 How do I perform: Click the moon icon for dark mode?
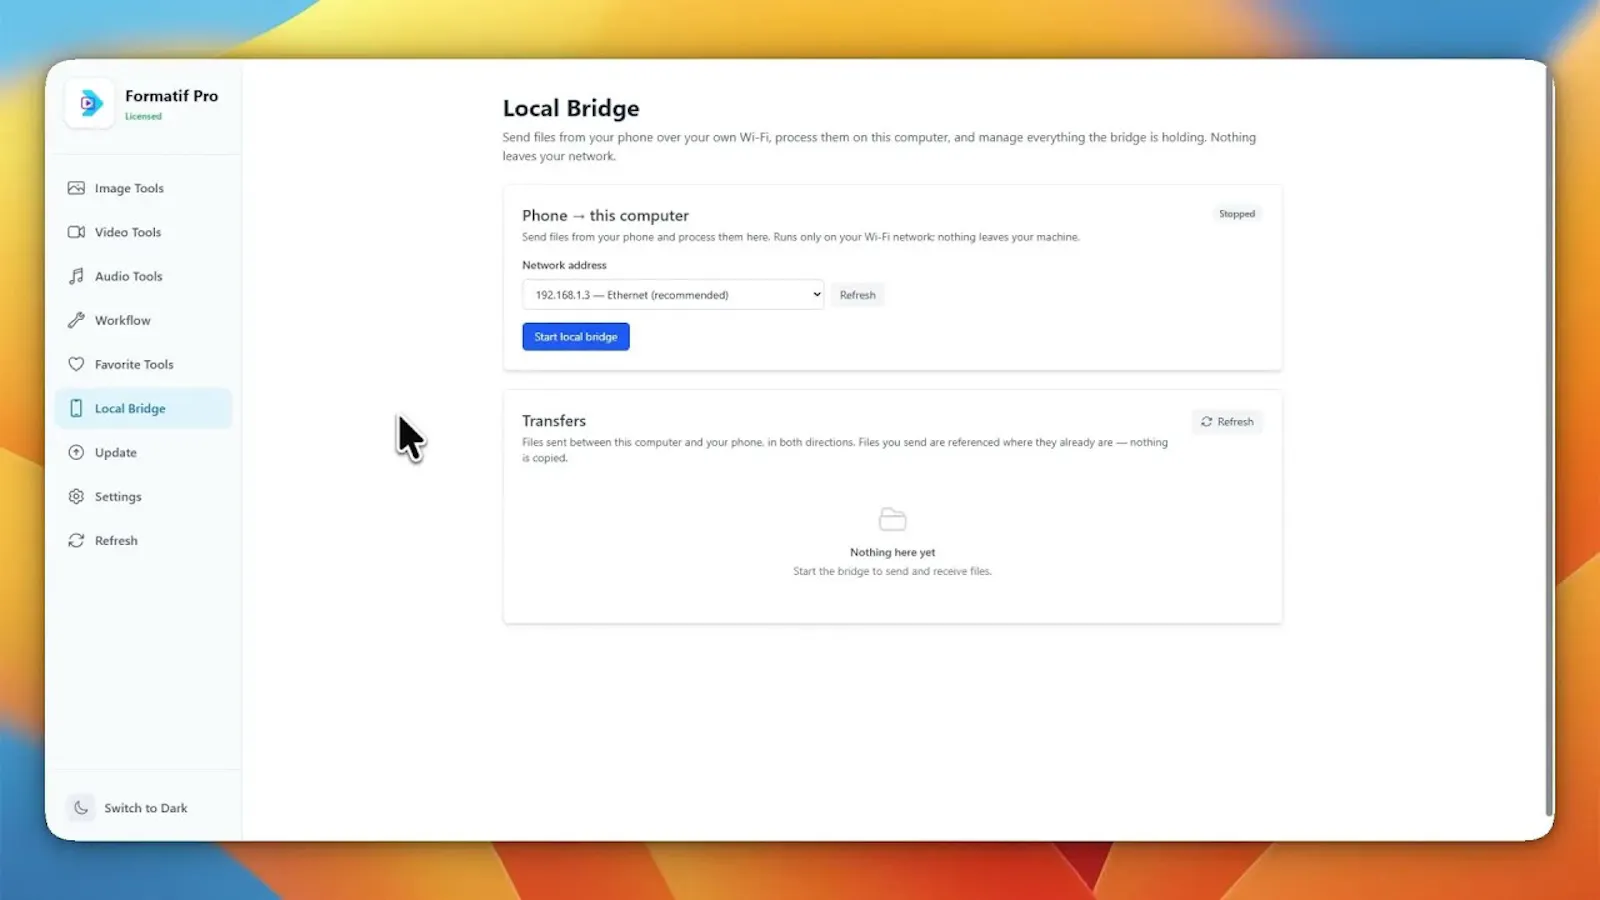[81, 808]
